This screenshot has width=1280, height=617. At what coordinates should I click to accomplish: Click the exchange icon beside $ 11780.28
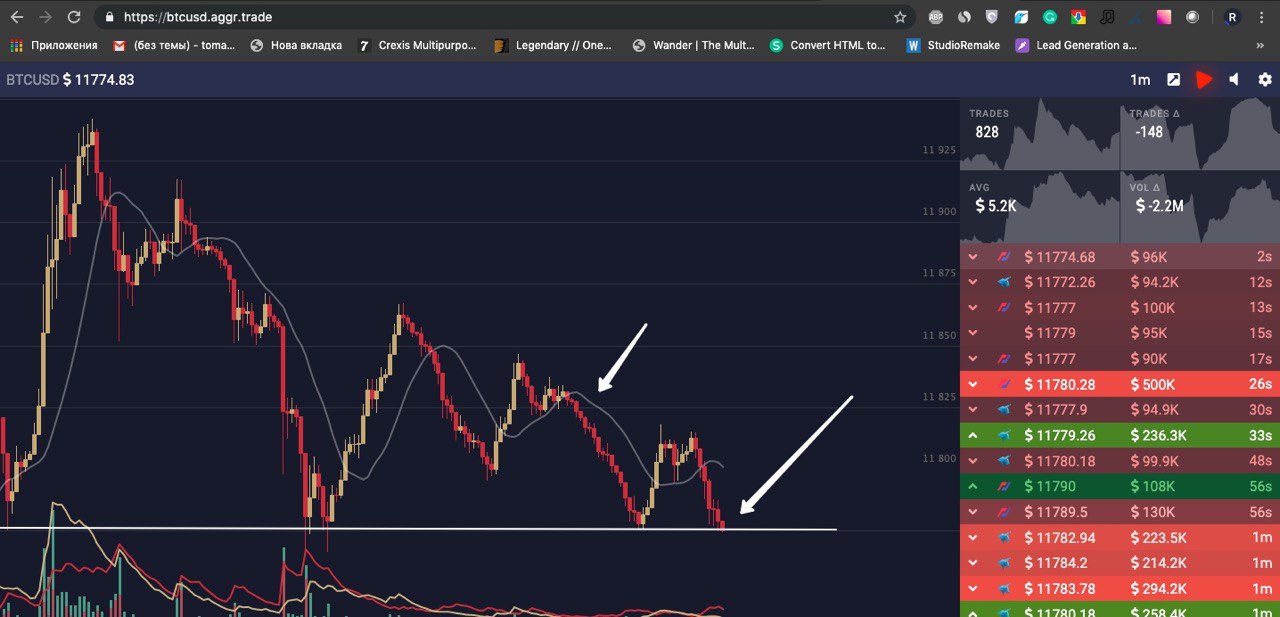[1005, 384]
